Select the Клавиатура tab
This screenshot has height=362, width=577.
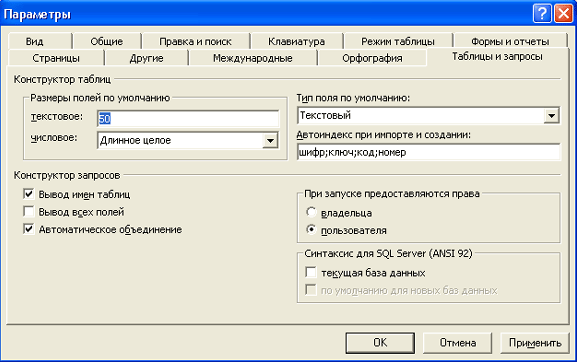pyautogui.click(x=297, y=41)
